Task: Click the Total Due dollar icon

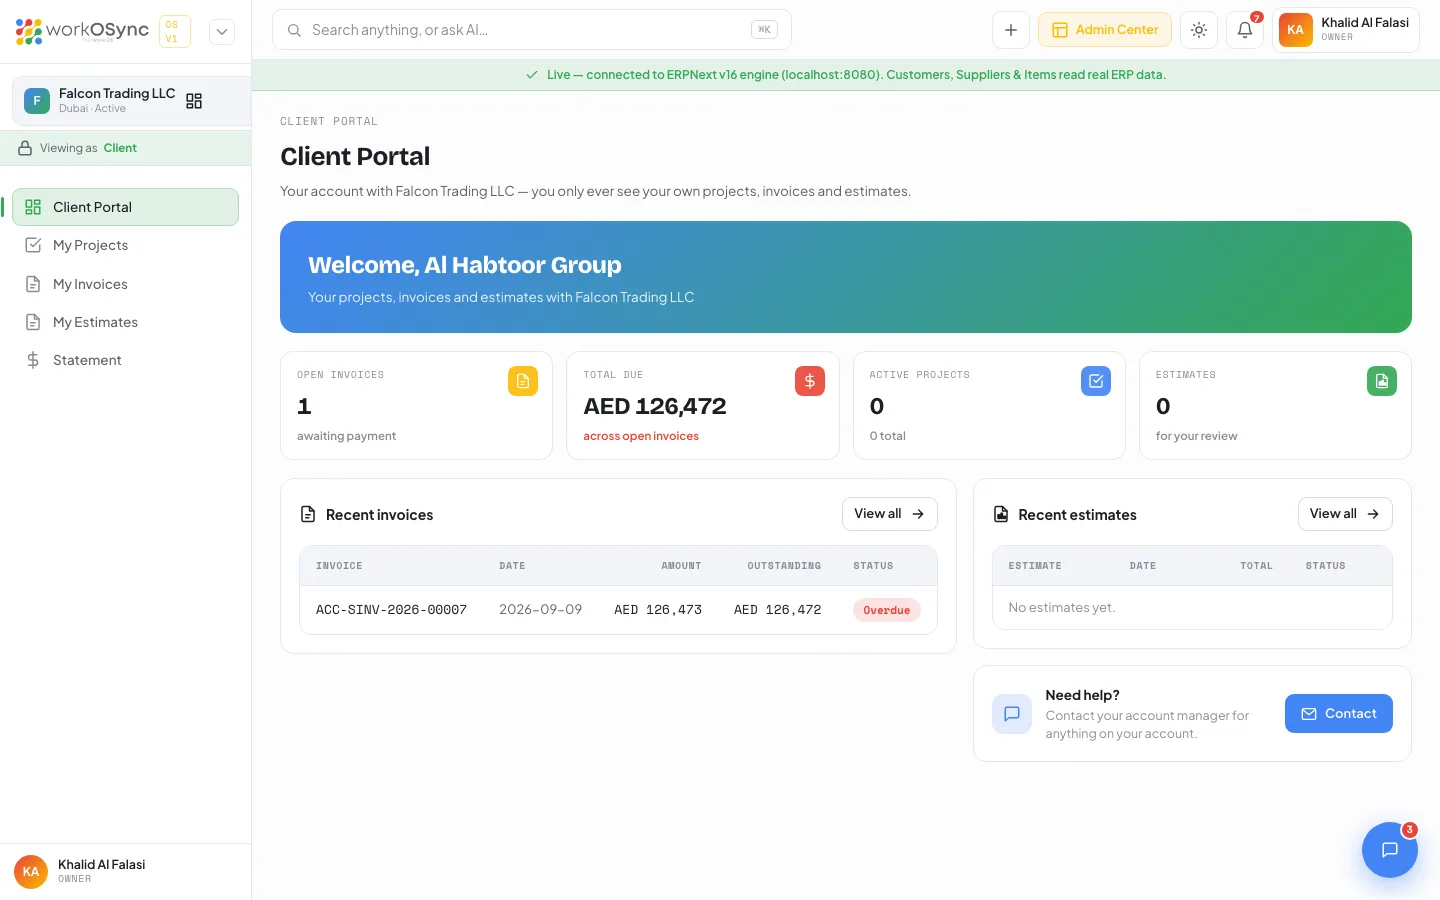Action: [x=810, y=381]
